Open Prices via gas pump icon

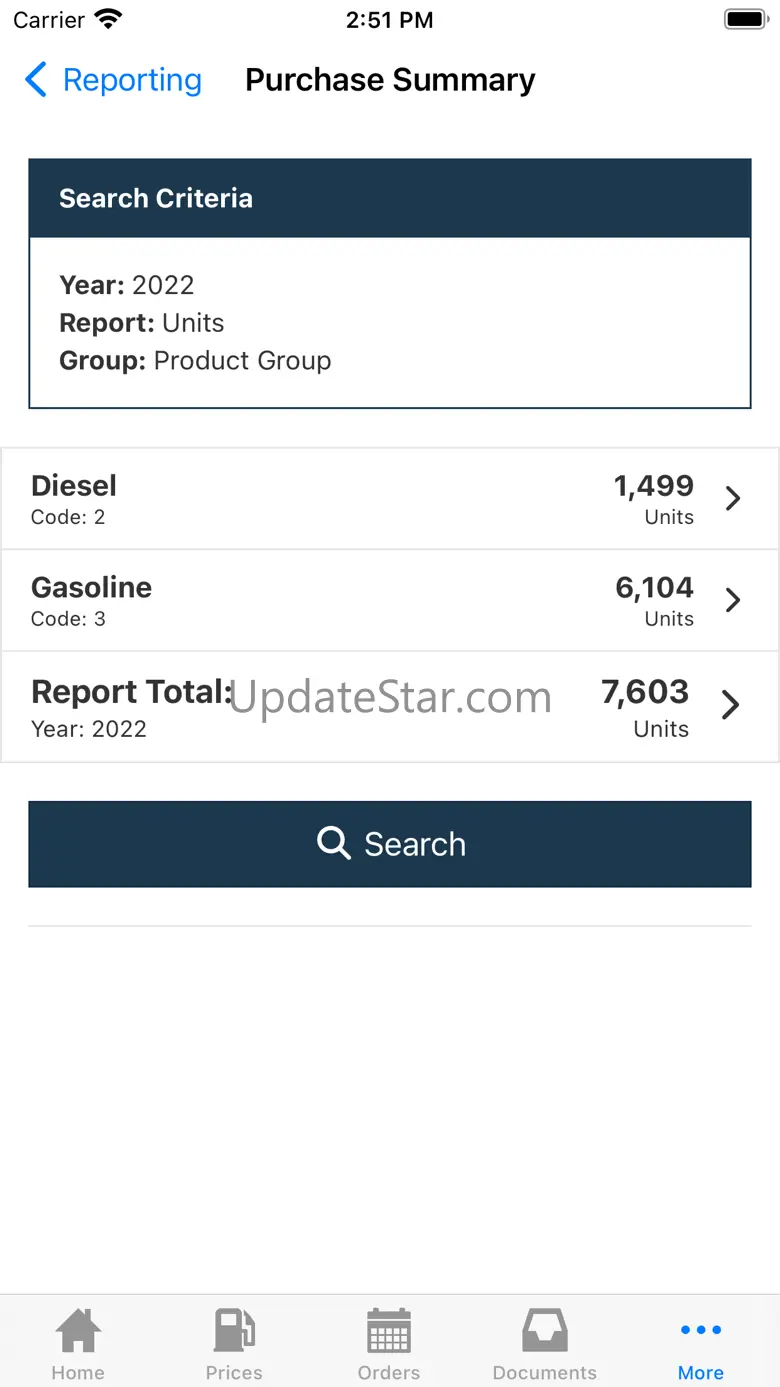tap(234, 1331)
